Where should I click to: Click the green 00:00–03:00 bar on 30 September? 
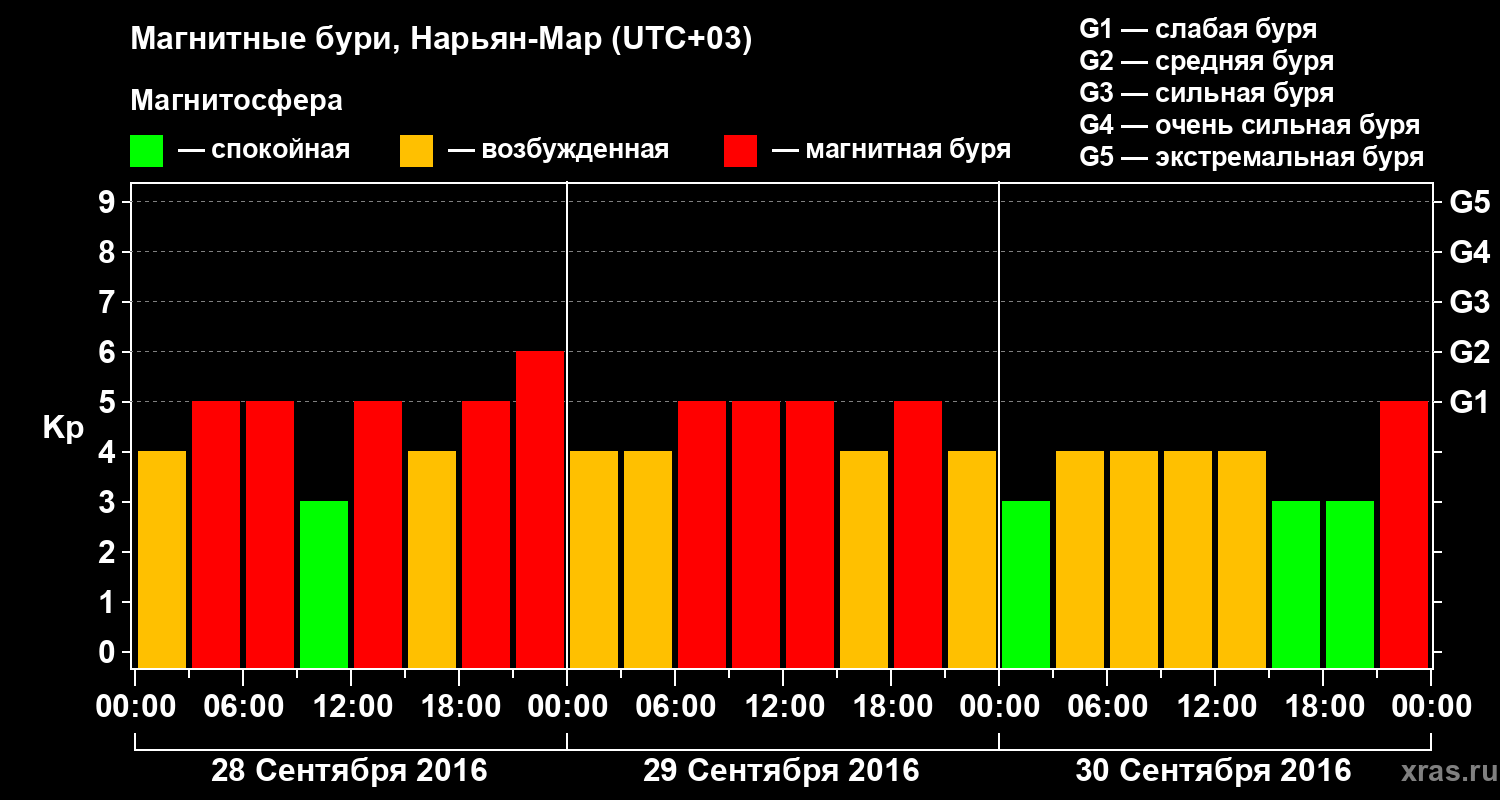(x=1026, y=584)
